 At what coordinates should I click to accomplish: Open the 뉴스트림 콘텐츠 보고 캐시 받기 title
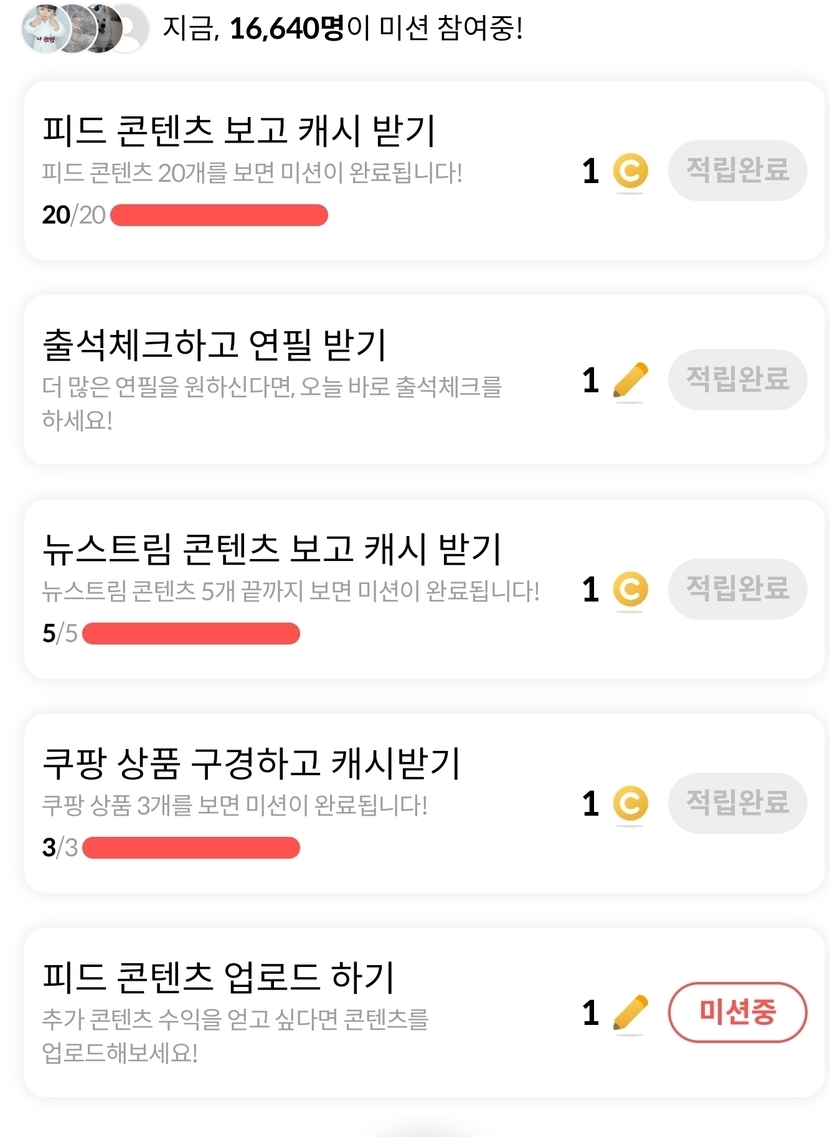pyautogui.click(x=271, y=549)
